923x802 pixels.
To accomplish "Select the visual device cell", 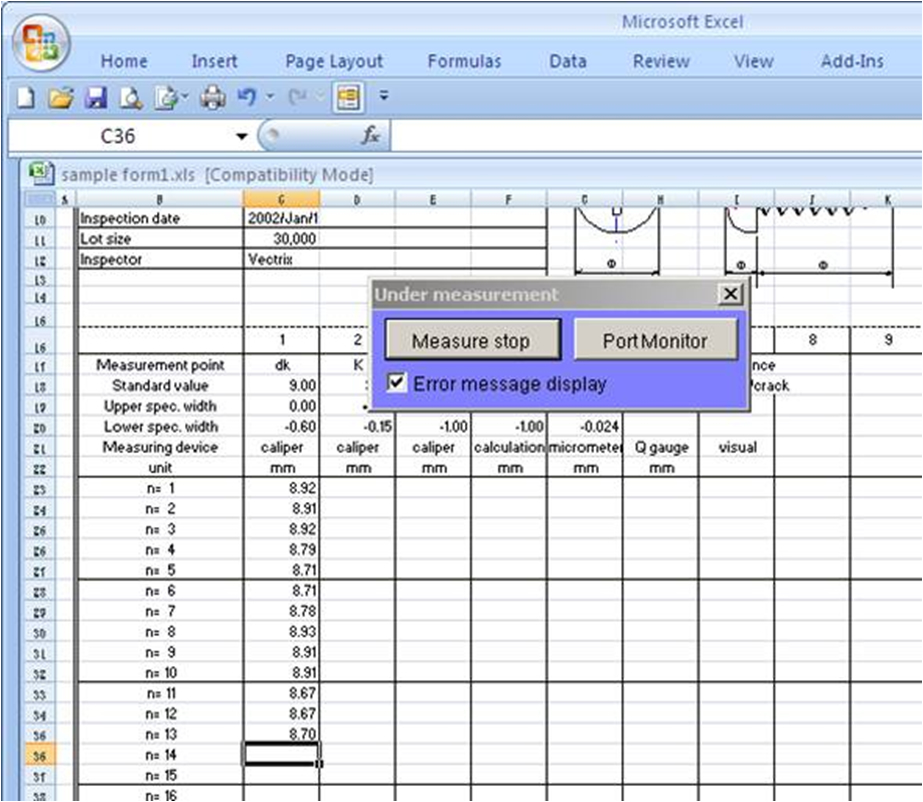I will [x=736, y=448].
